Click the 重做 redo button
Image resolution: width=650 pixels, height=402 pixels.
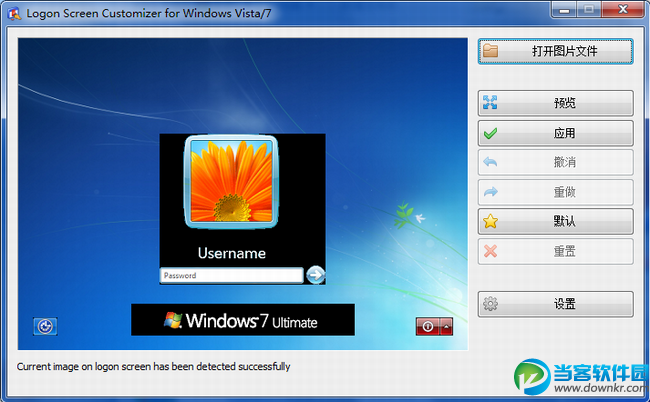point(555,192)
